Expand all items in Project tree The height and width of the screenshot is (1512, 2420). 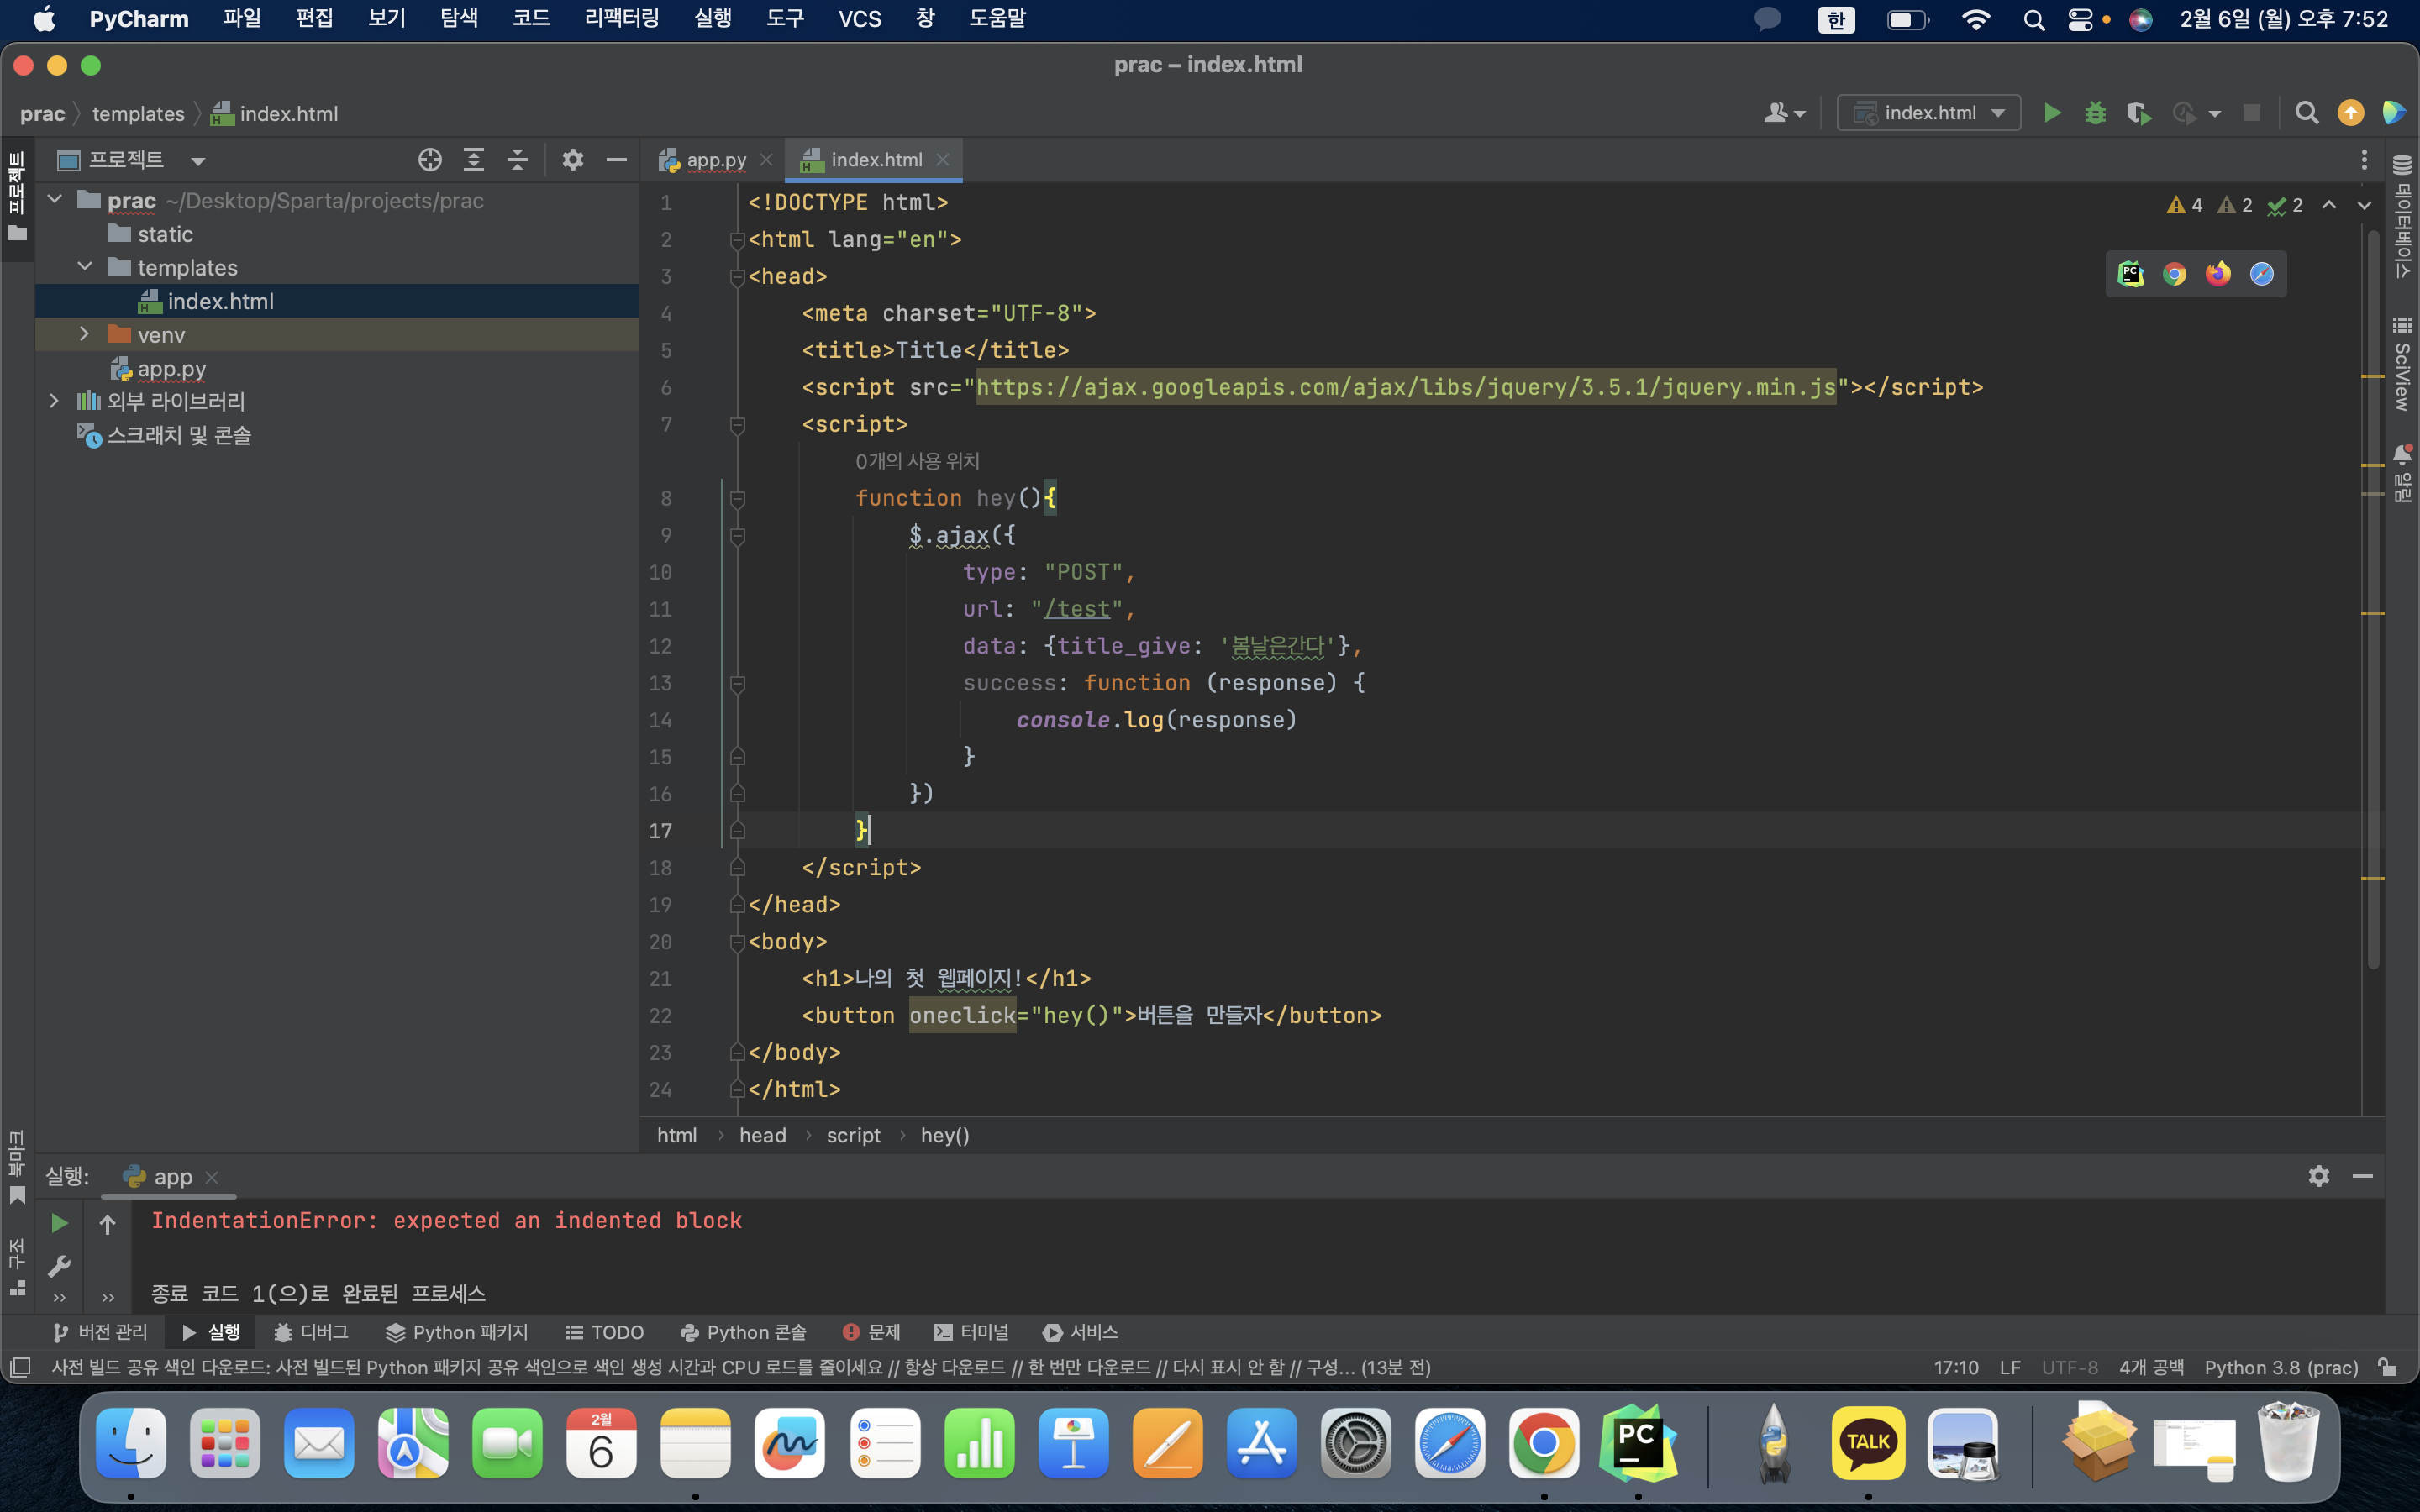474,160
